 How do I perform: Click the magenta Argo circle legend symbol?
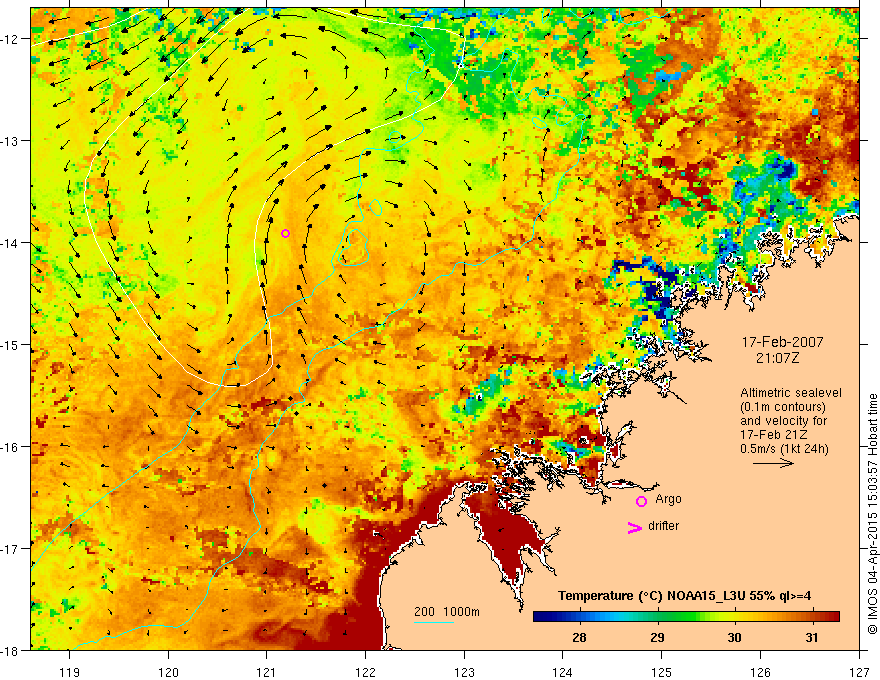tap(641, 501)
